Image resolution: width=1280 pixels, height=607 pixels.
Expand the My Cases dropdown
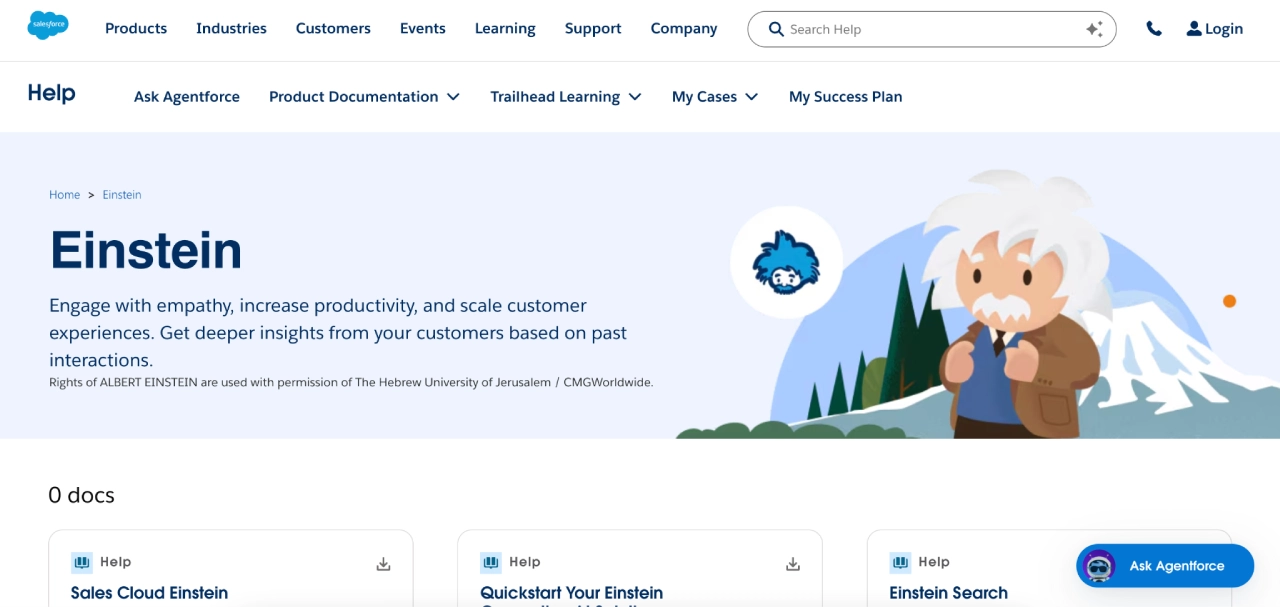tap(715, 96)
